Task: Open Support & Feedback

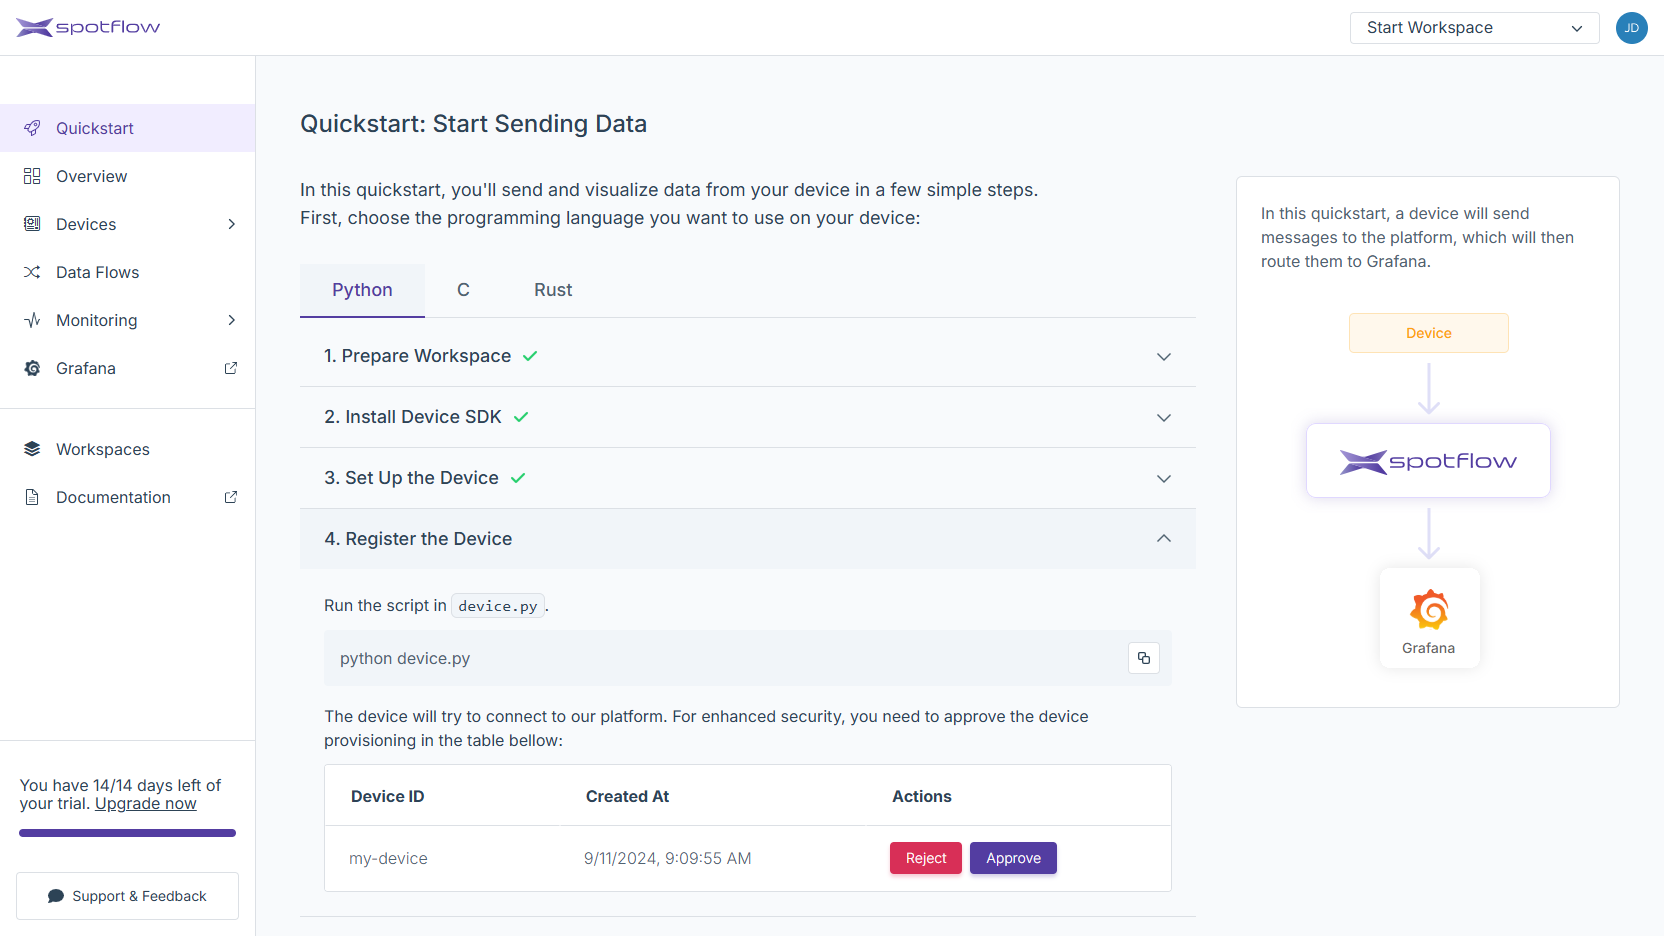Action: coord(127,896)
